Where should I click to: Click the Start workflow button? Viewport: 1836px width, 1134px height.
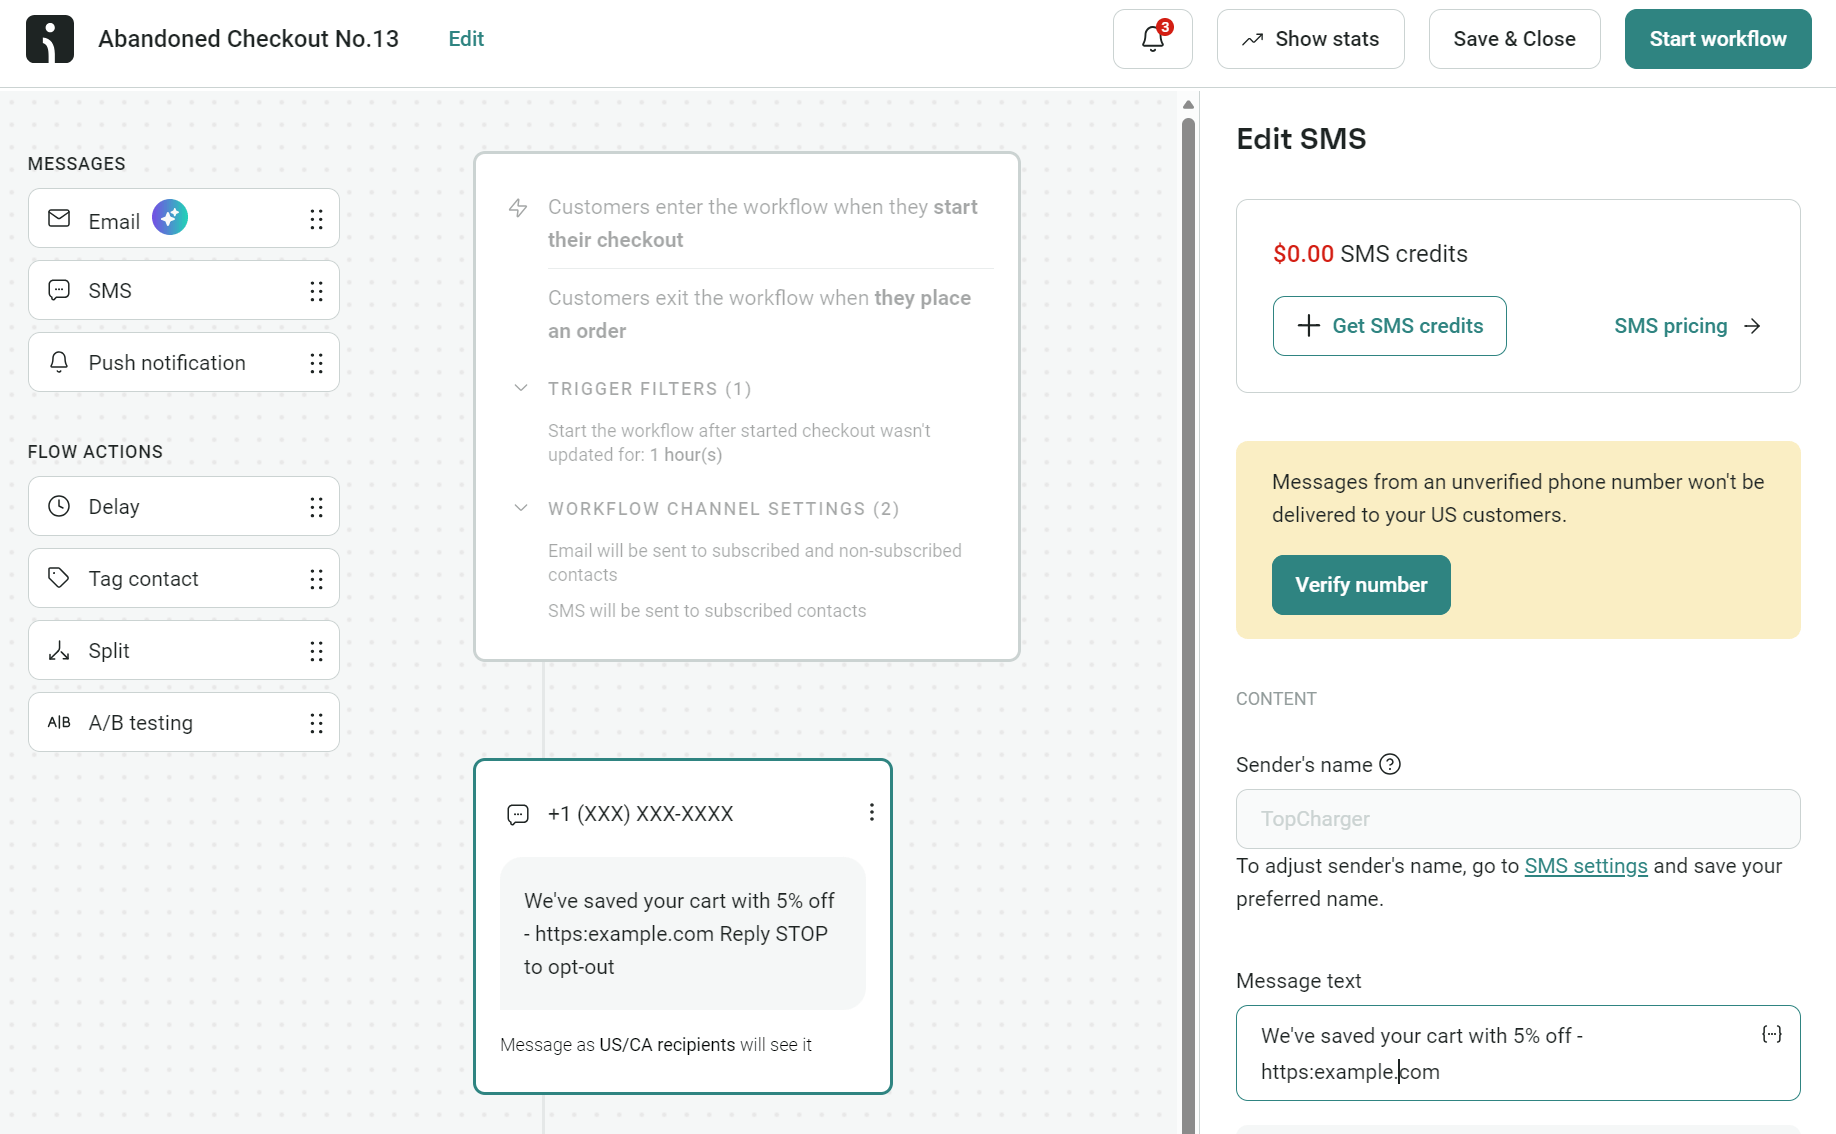pos(1717,38)
